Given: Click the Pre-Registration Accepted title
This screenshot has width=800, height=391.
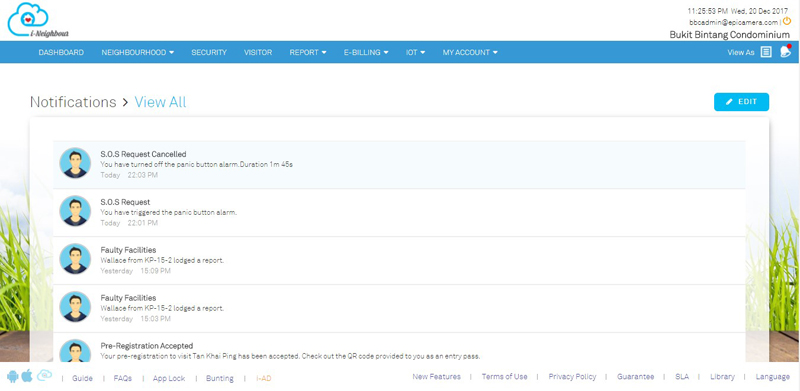Looking at the screenshot, I should pos(147,346).
